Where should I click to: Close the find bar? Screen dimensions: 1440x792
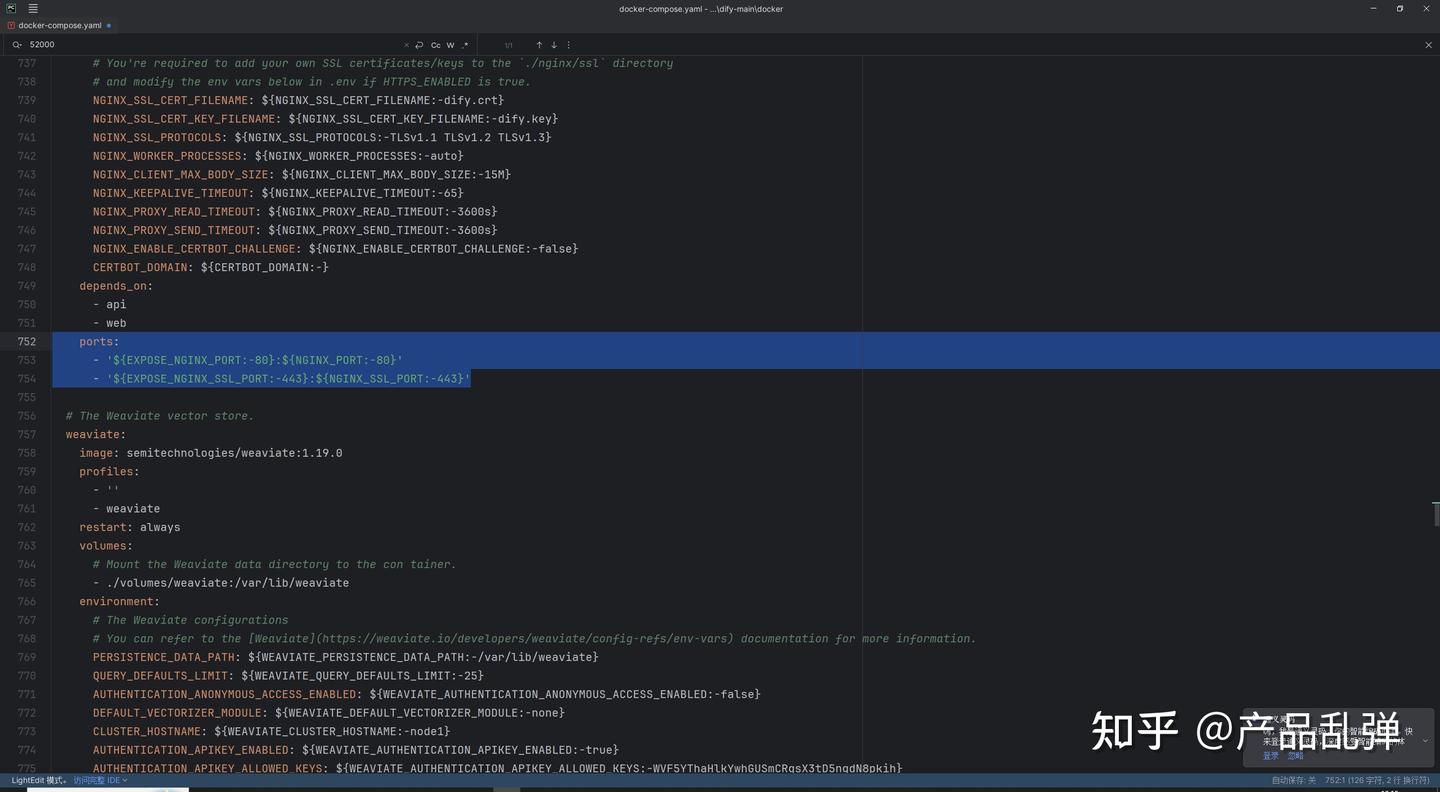click(1428, 45)
